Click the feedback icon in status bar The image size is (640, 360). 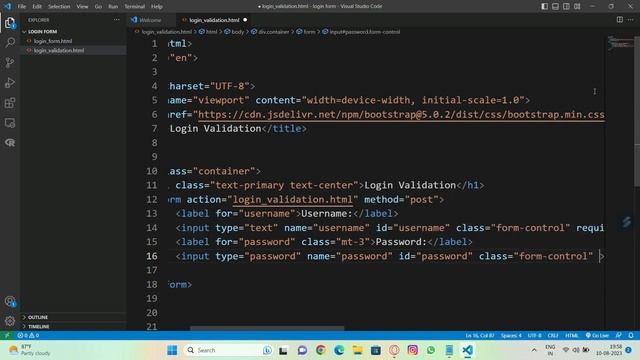click(x=619, y=335)
